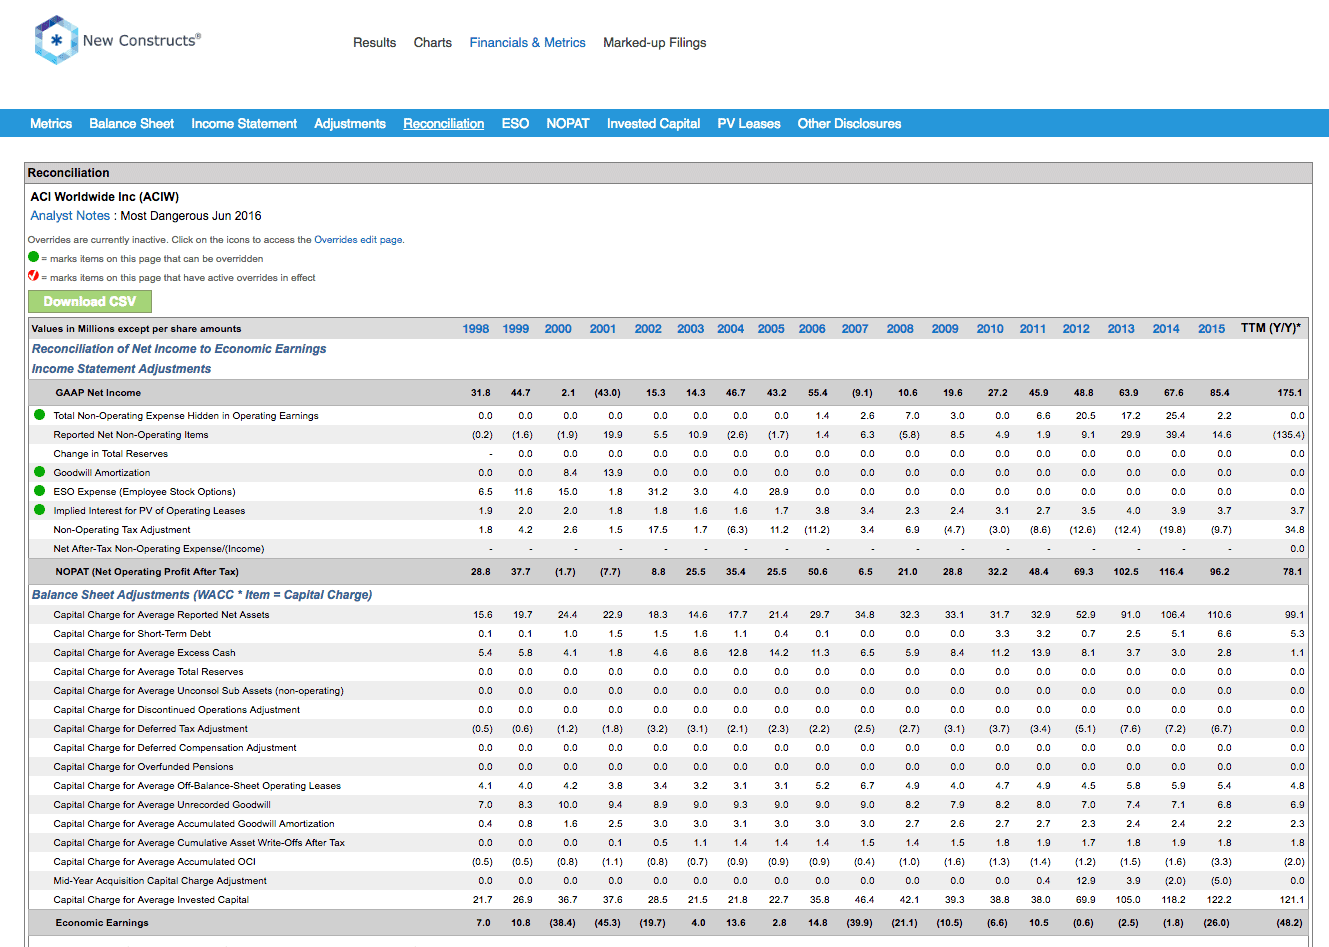Screen dimensions: 1329x947
Task: Open the Invested Capital tab
Action: [x=653, y=124]
